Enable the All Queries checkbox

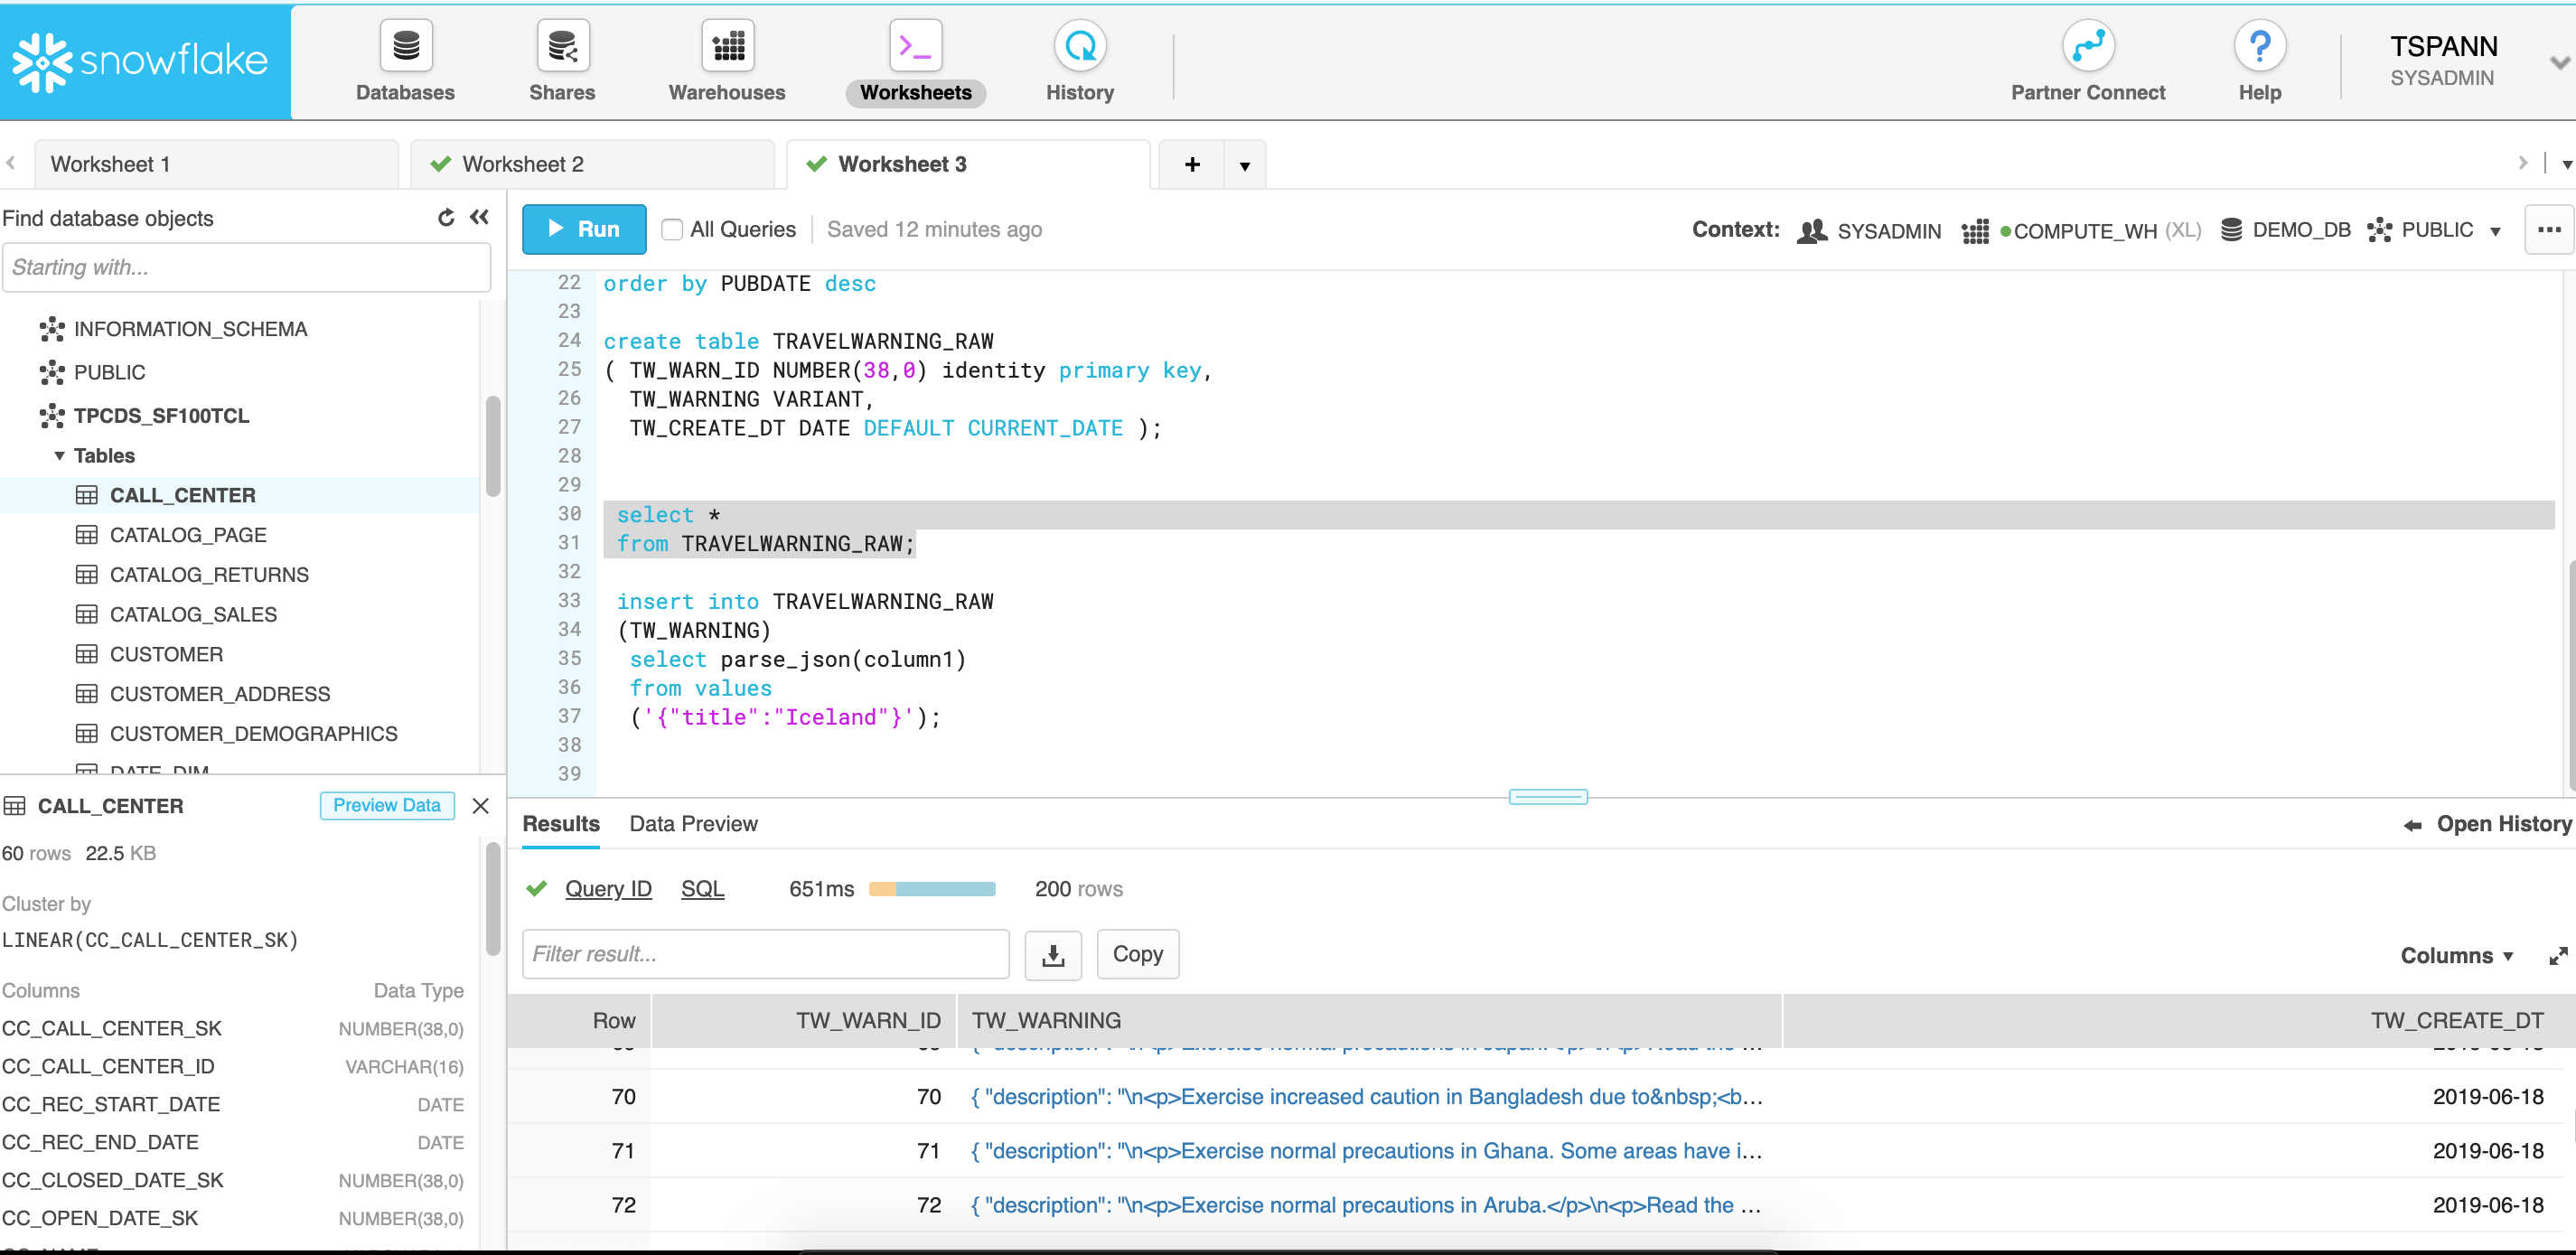[x=673, y=230]
